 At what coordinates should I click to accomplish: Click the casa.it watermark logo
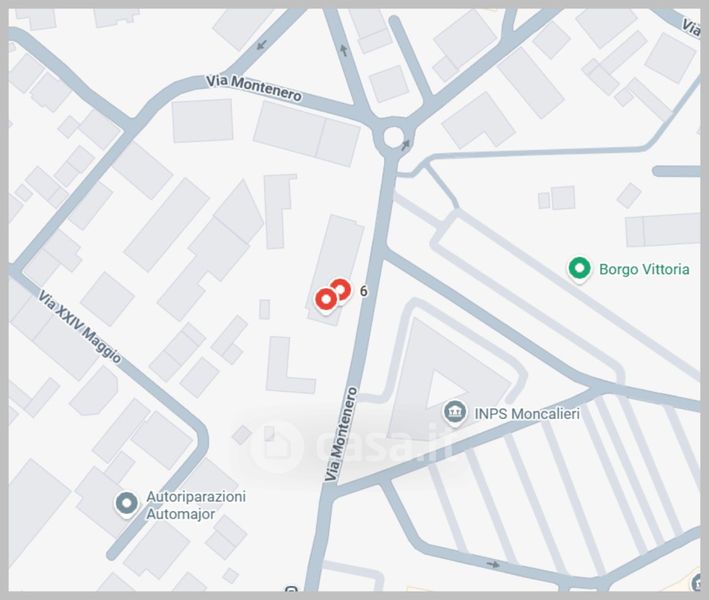(350, 445)
